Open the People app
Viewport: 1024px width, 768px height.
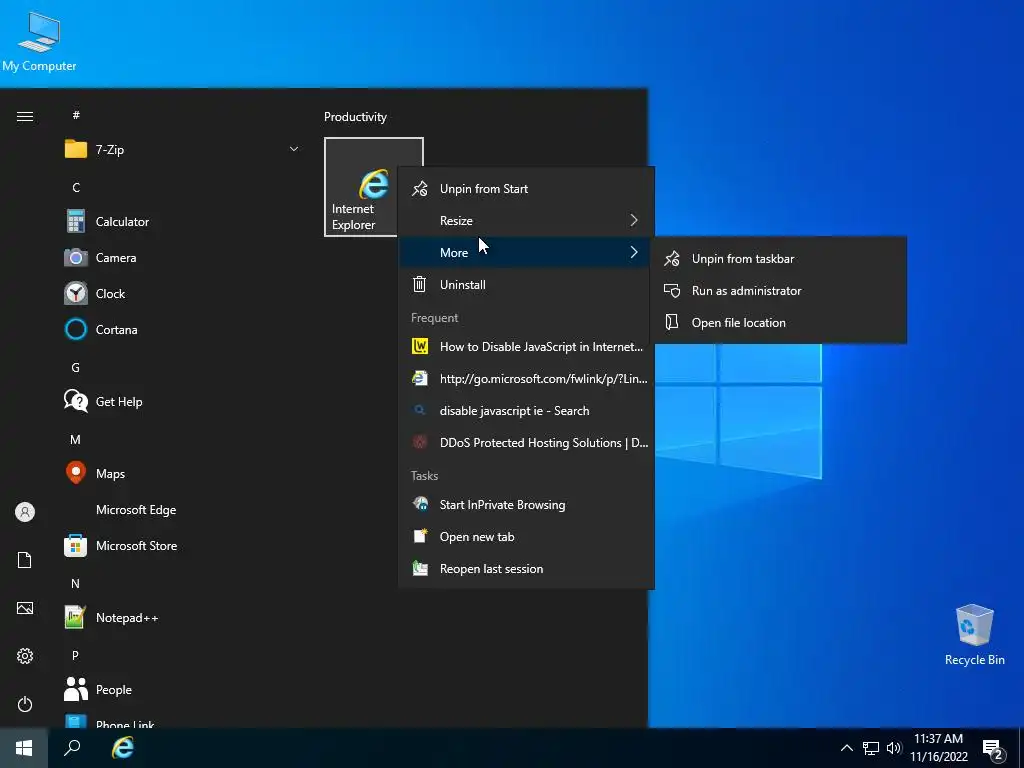tap(182, 689)
